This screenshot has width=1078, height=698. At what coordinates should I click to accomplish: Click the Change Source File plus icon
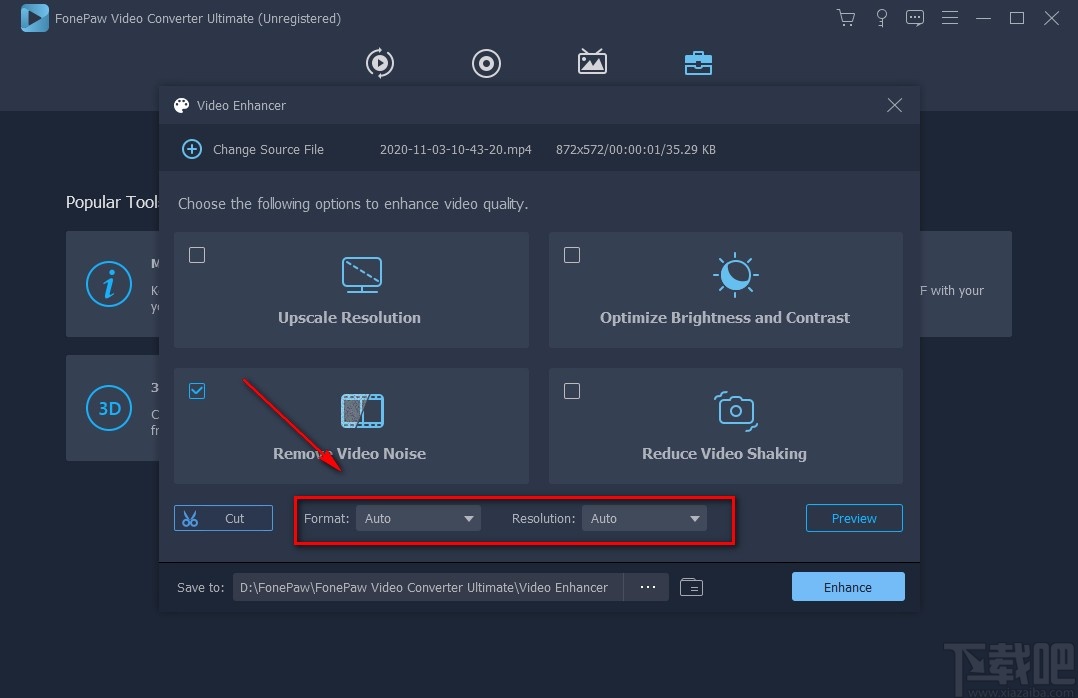click(192, 149)
